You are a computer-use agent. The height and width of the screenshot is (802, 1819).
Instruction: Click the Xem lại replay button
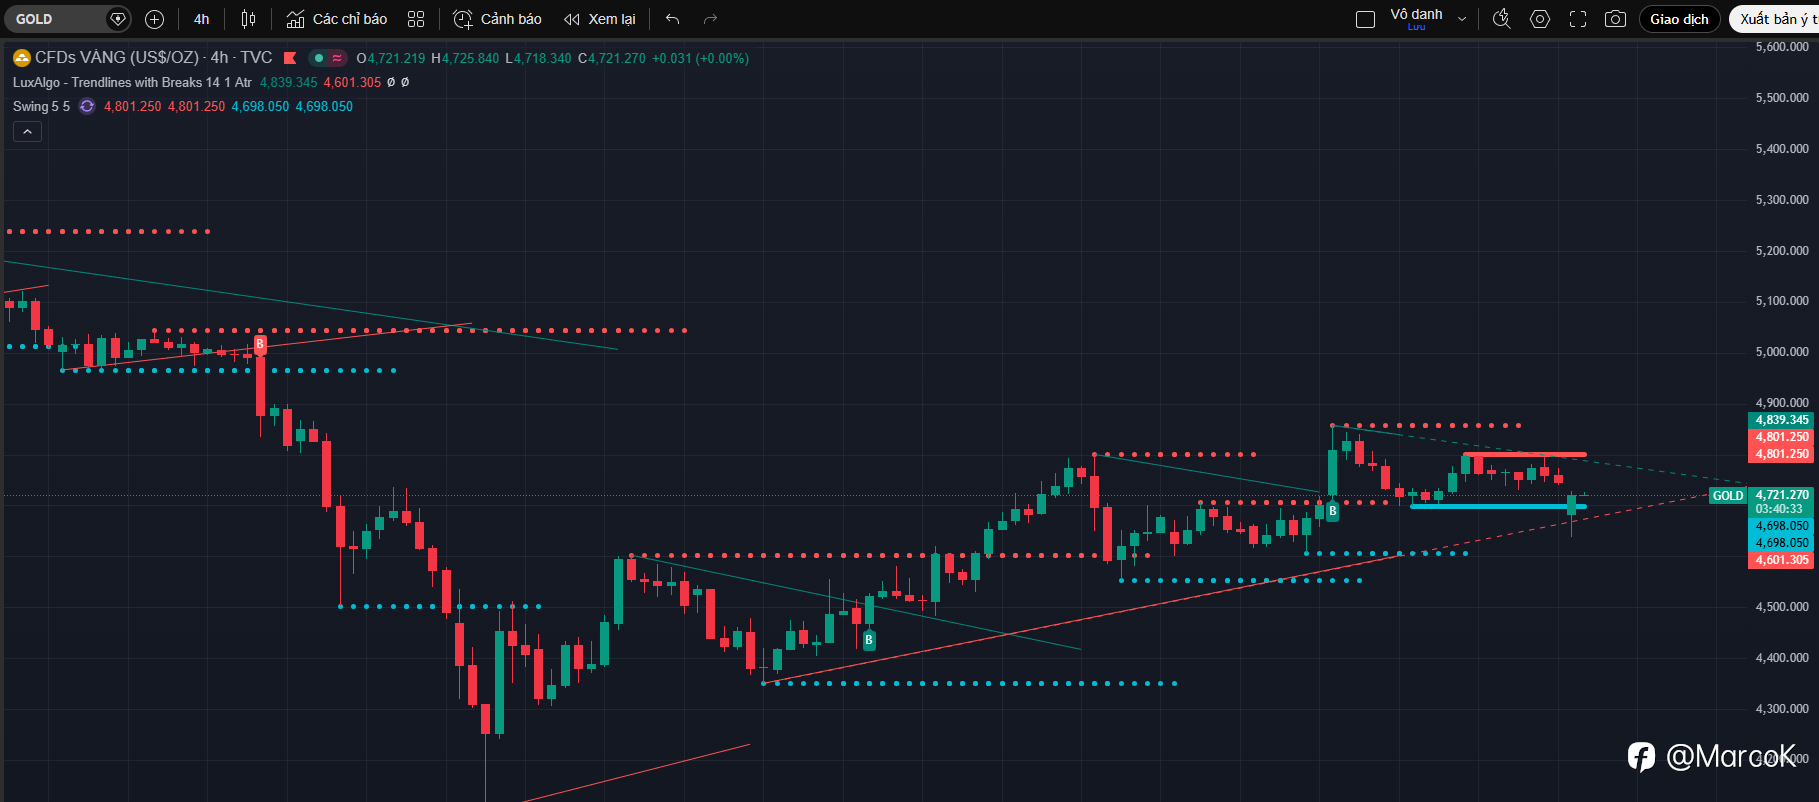[600, 19]
